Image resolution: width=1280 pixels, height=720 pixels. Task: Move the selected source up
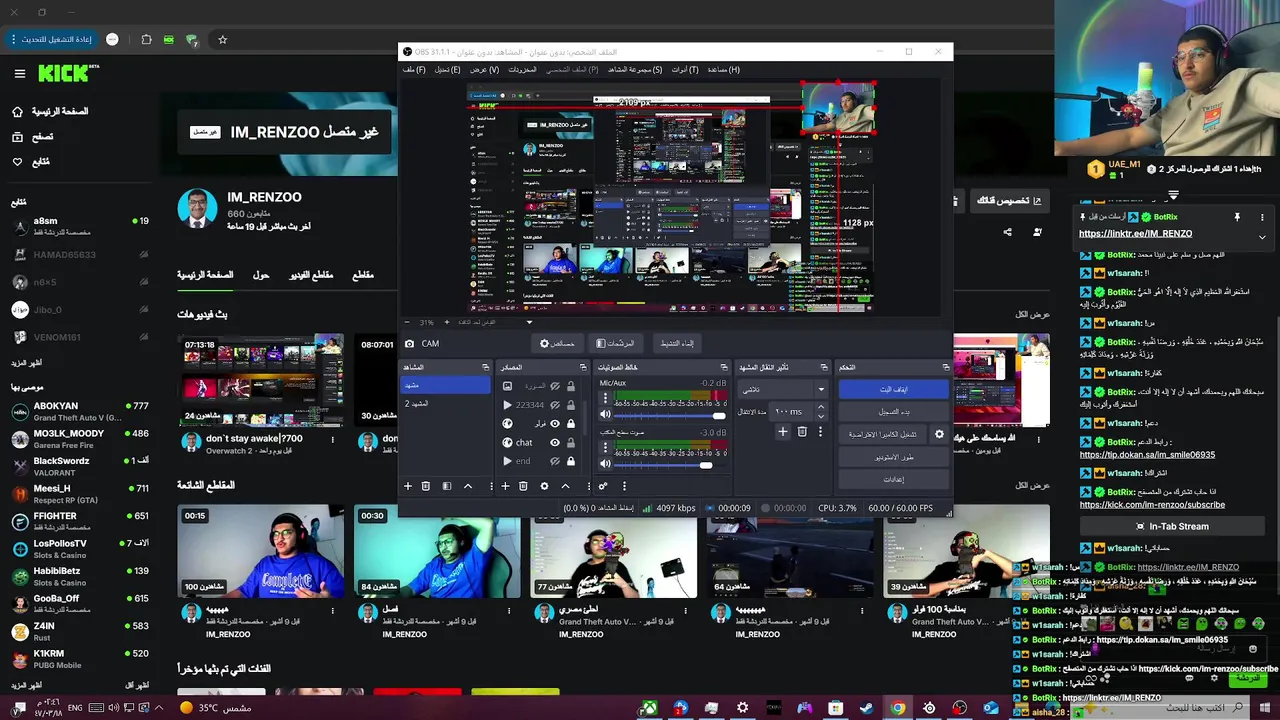565,486
